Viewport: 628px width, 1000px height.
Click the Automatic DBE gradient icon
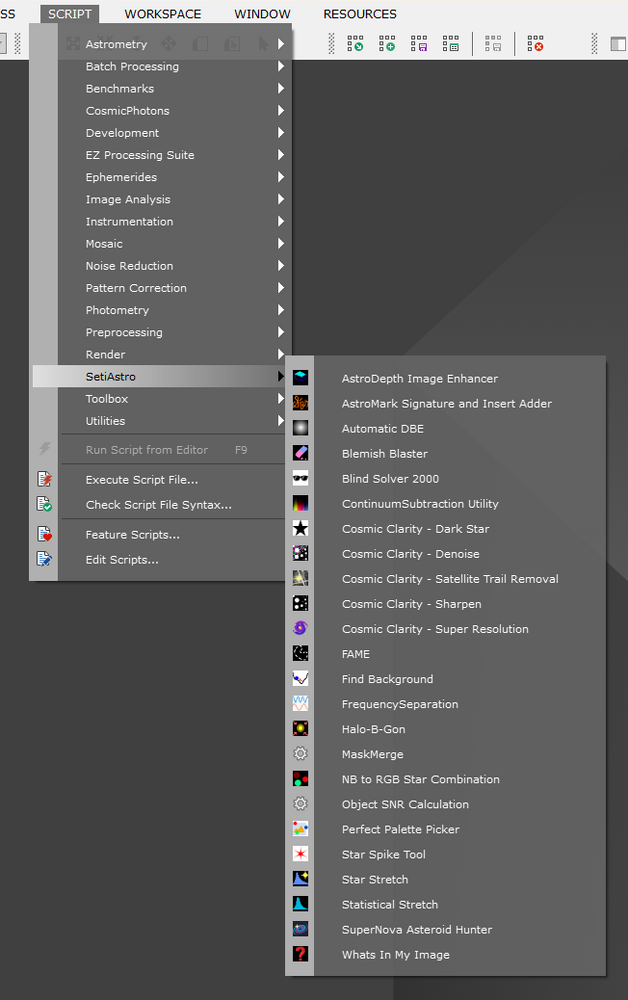pyautogui.click(x=300, y=428)
